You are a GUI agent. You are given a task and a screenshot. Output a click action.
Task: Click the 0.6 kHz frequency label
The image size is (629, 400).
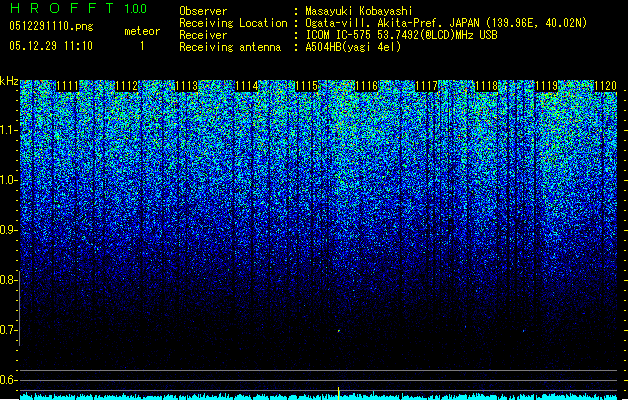[x=8, y=380]
